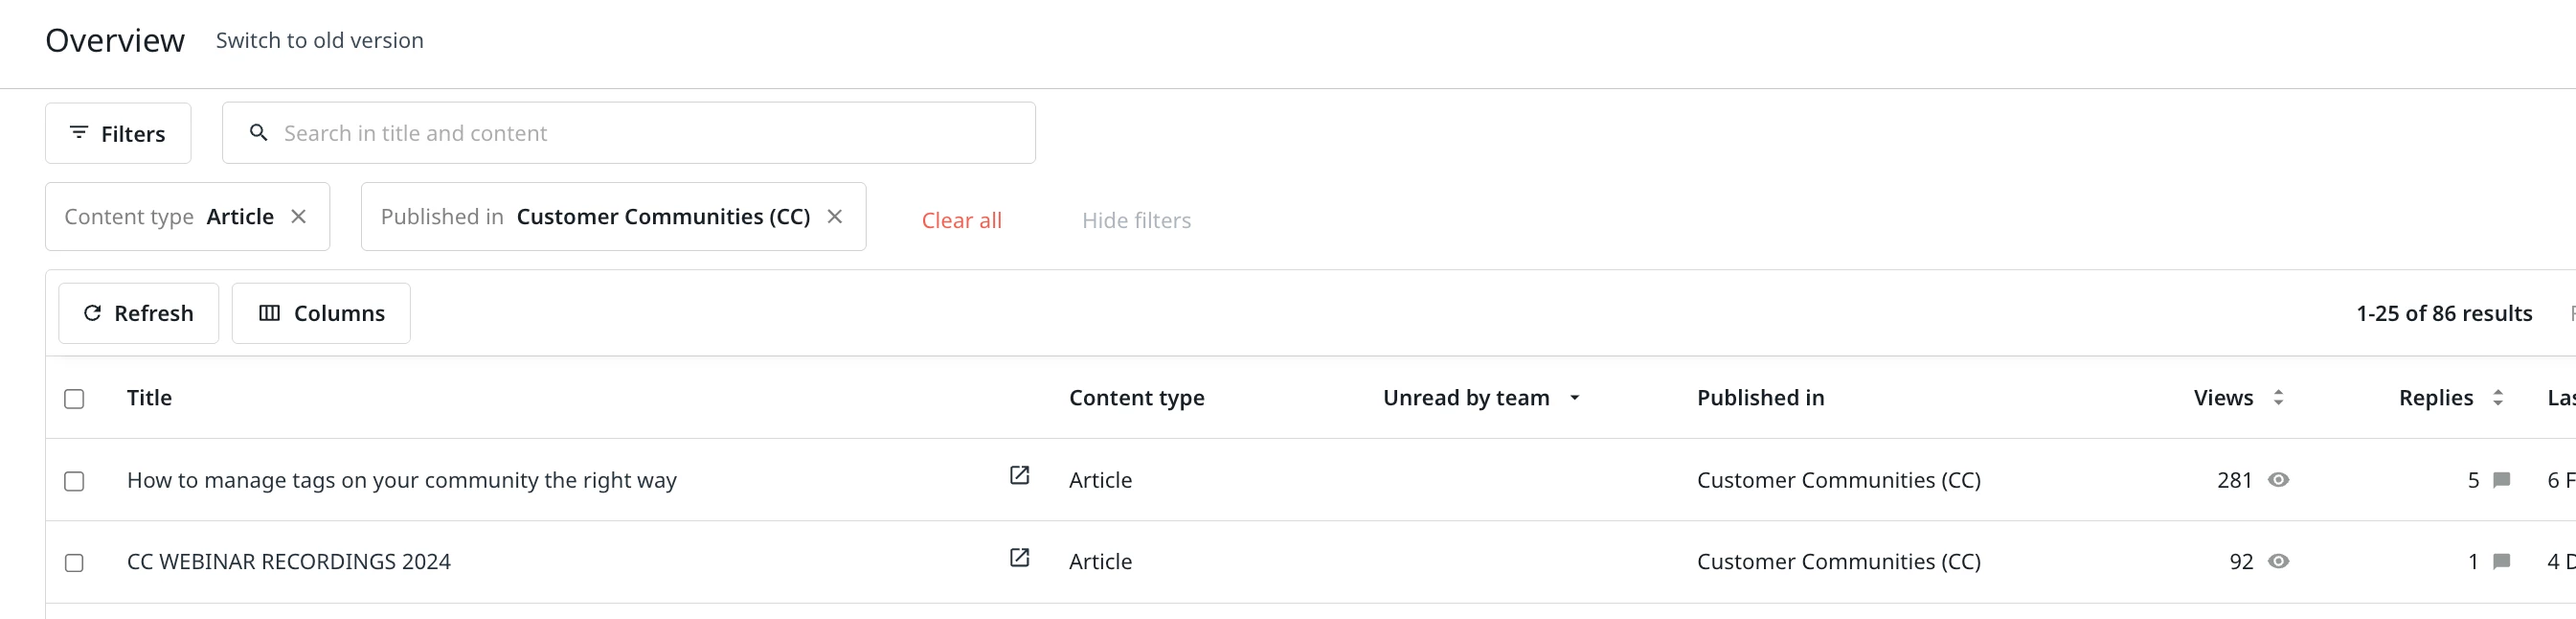The height and width of the screenshot is (619, 2576).
Task: Refresh the content table
Action: pos(138,313)
